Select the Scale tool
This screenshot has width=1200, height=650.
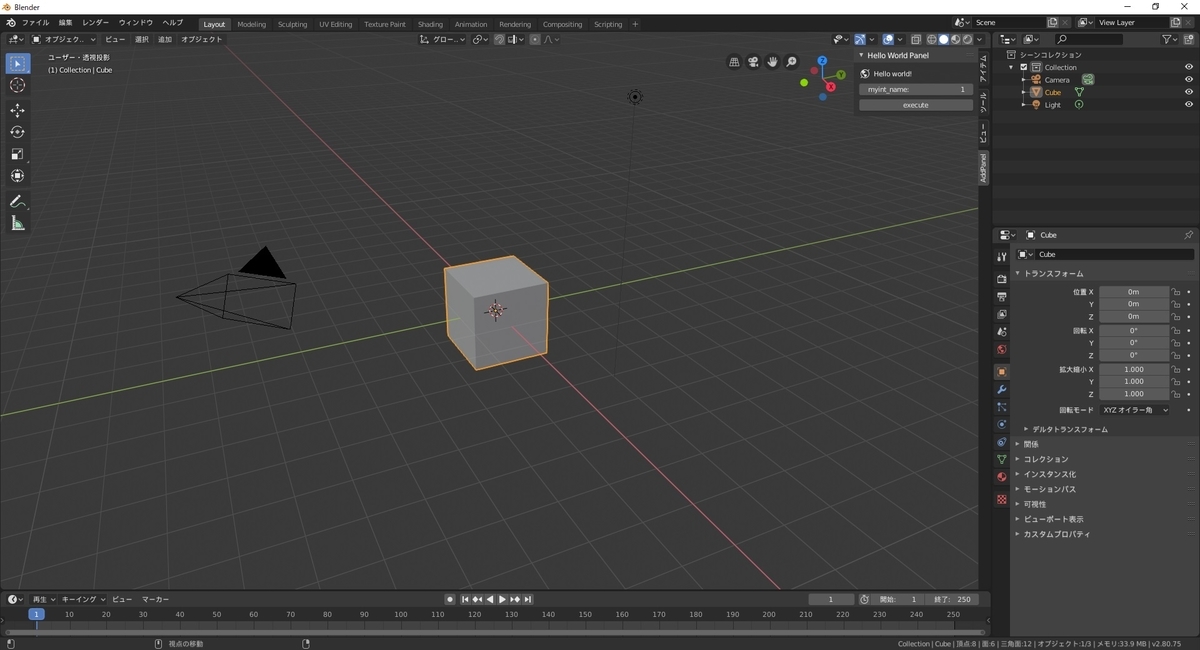pos(17,154)
